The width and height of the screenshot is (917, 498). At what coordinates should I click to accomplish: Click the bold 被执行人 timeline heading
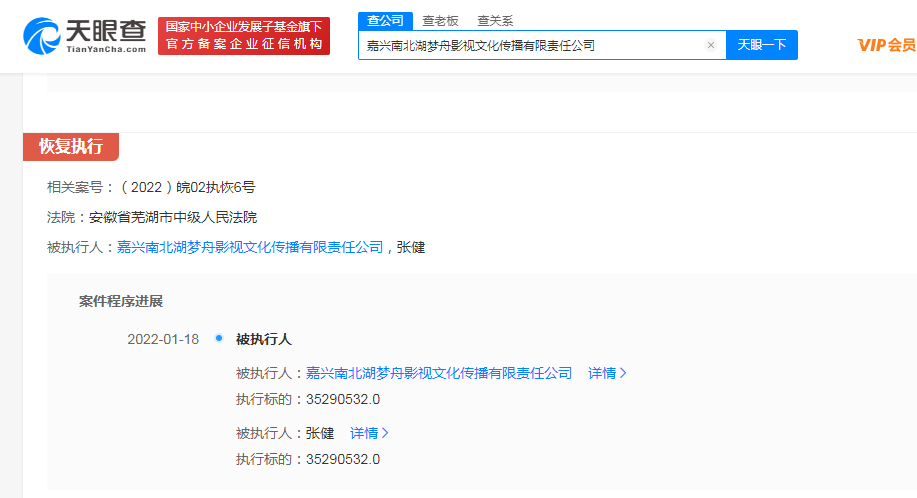(263, 339)
